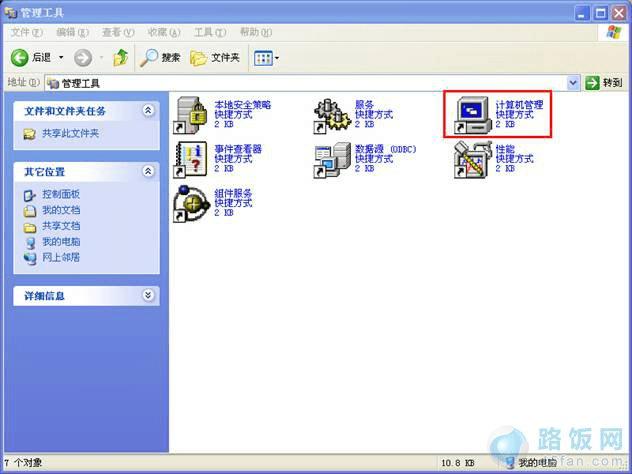Open the forward history dropdown arrow
This screenshot has height=474, width=632.
coord(101,58)
